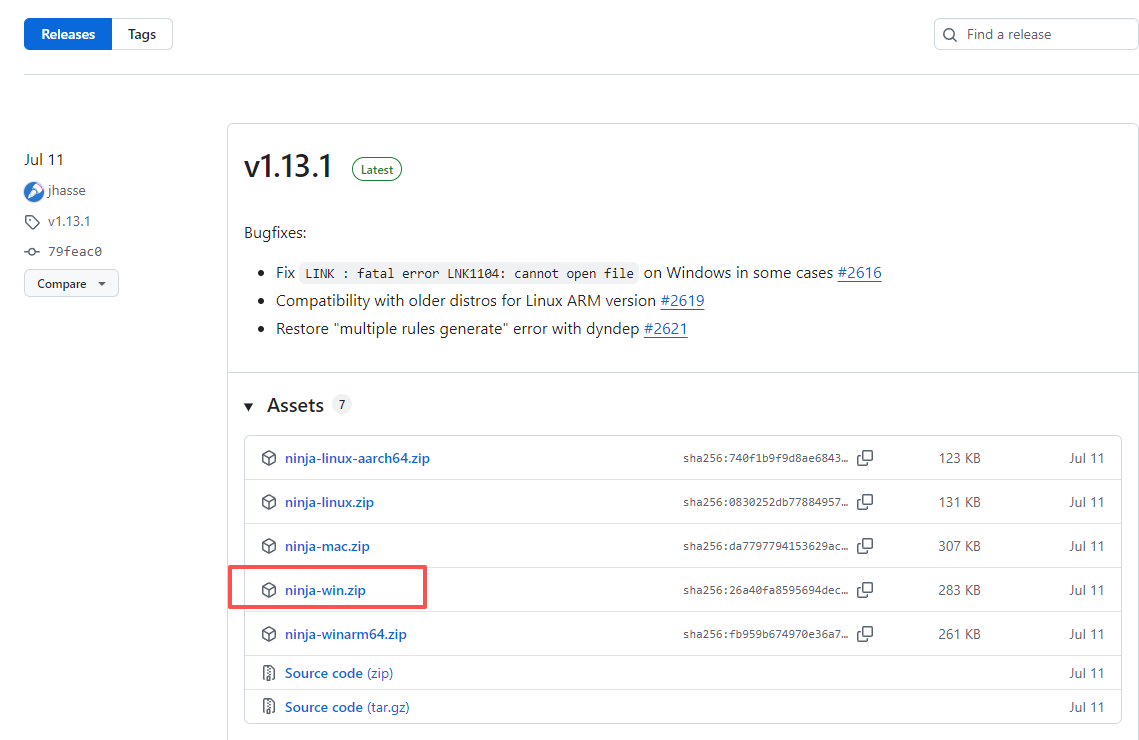The height and width of the screenshot is (740, 1139).
Task: Click the package icon beside ninja-mac.zip
Action: click(269, 546)
